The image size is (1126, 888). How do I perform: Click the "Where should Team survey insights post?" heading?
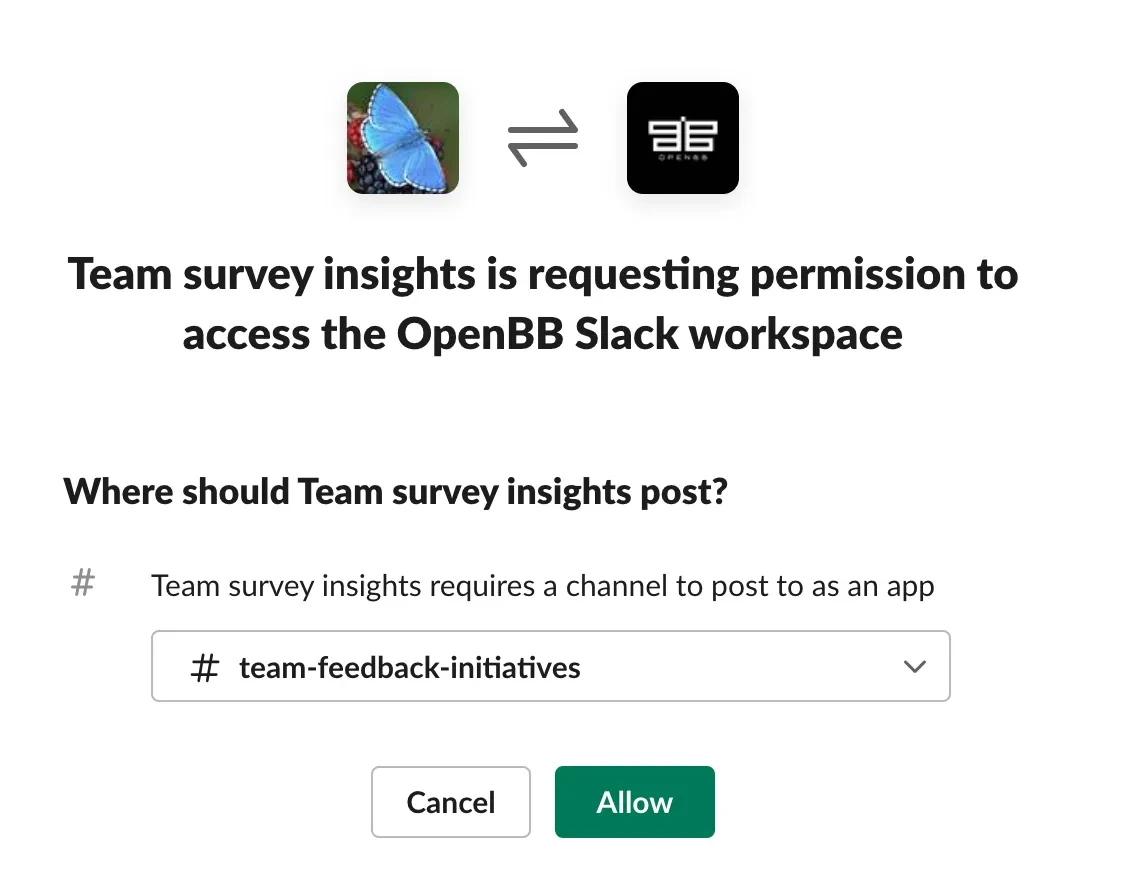pos(394,492)
